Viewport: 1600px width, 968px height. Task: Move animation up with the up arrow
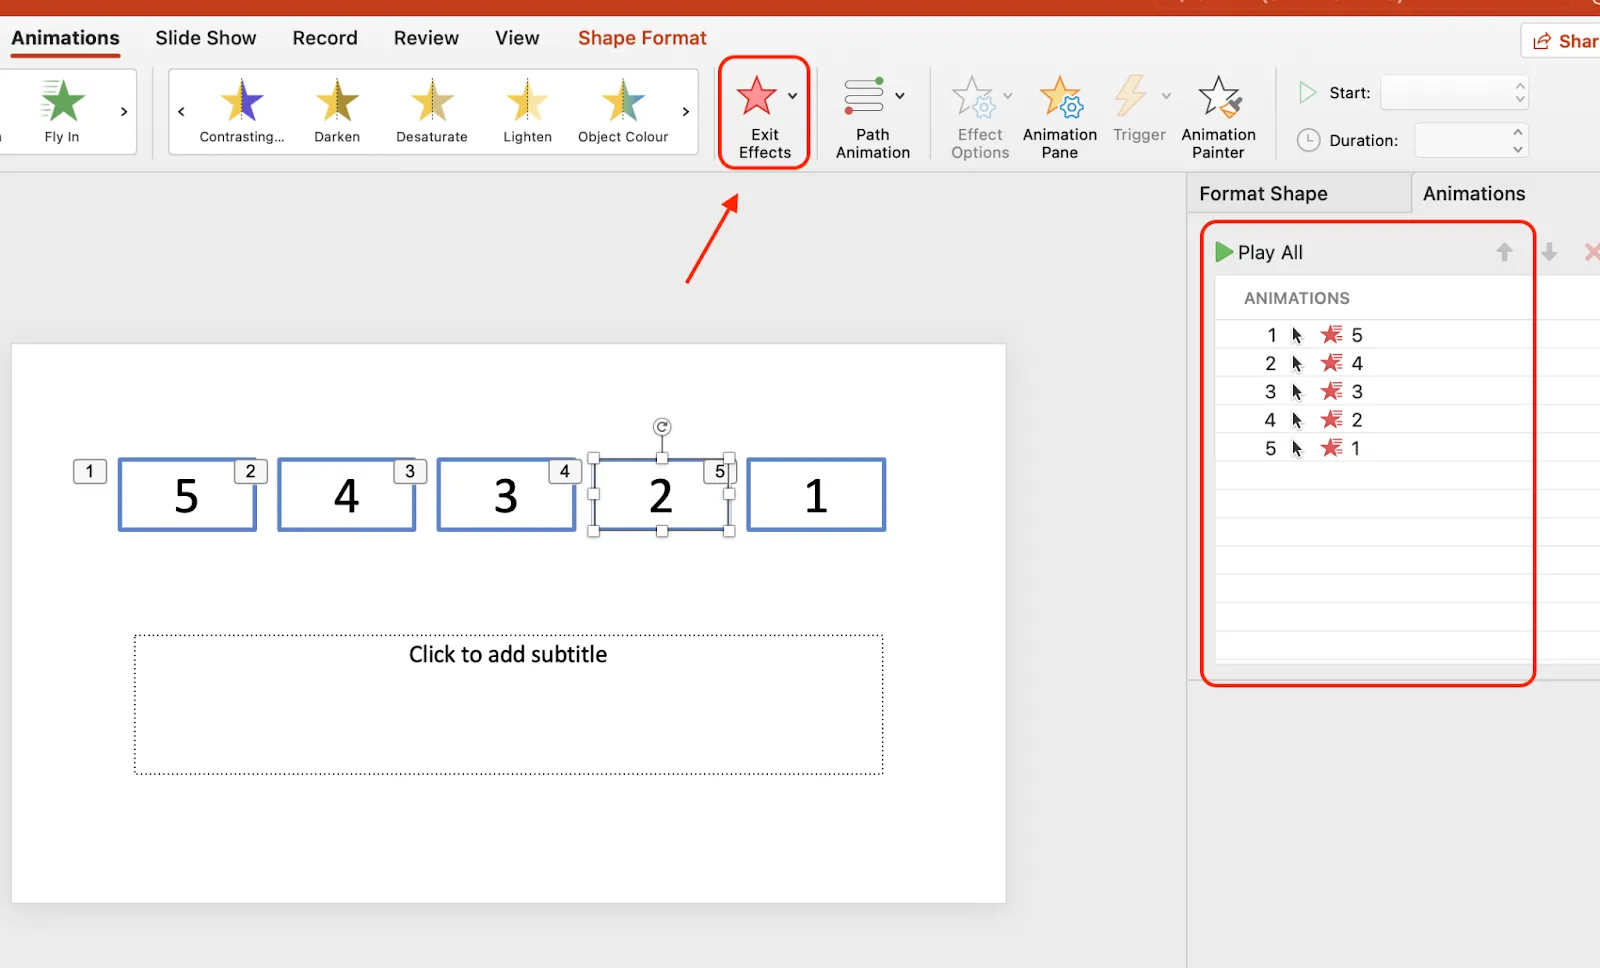coord(1504,252)
